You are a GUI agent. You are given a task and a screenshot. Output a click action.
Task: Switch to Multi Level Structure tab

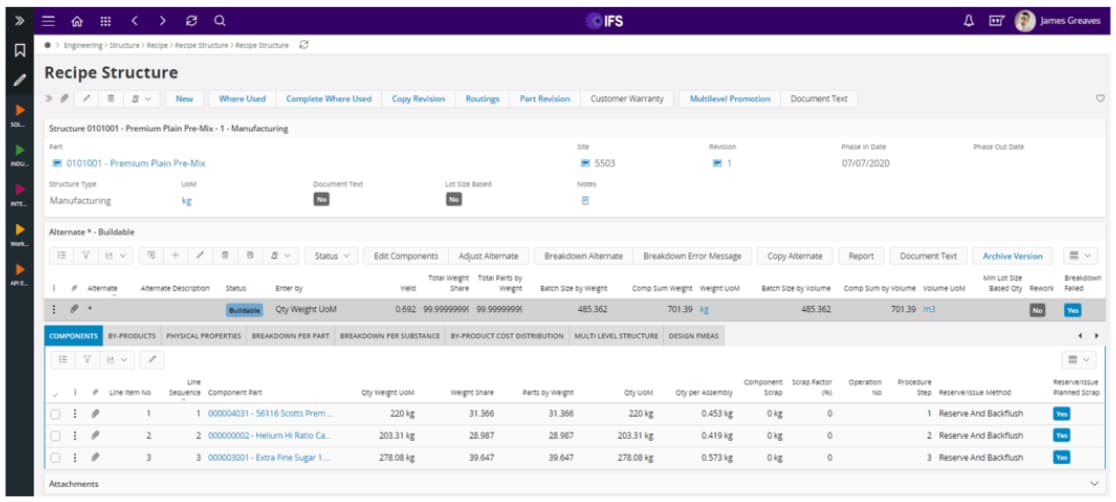point(616,335)
